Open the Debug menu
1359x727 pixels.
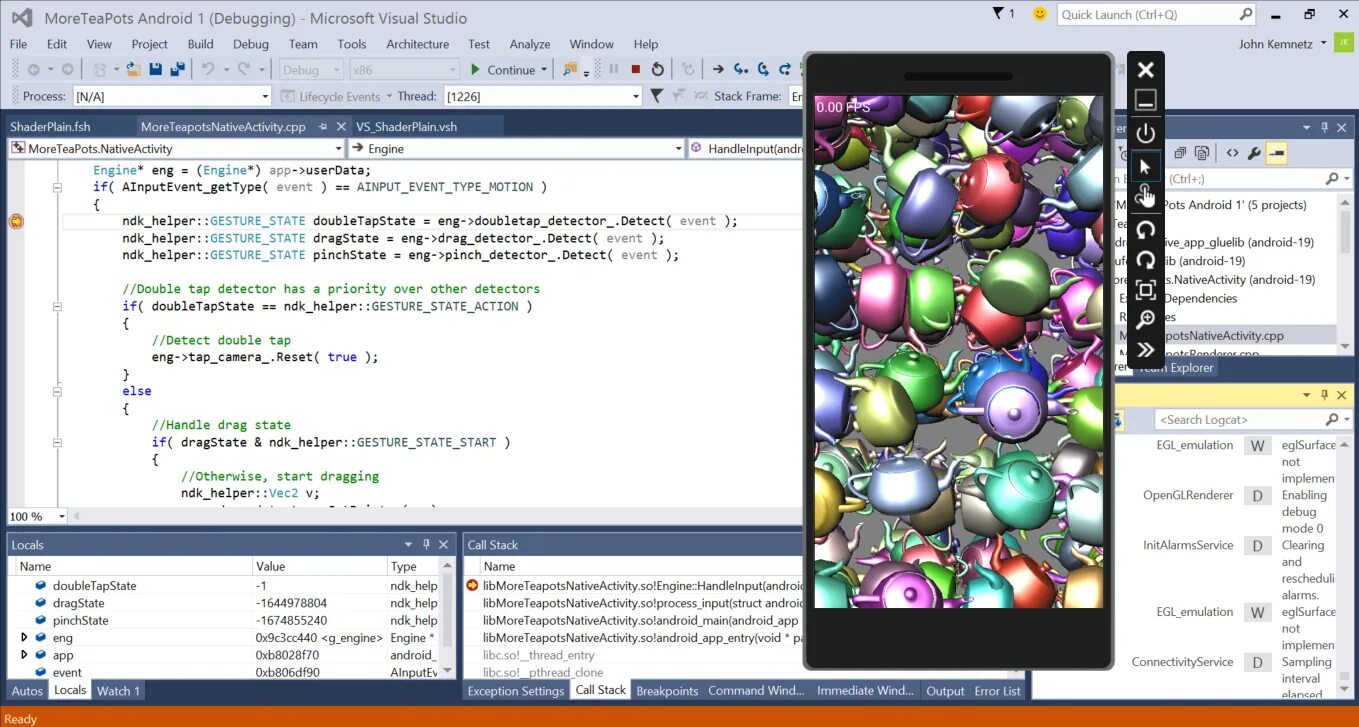tap(251, 44)
